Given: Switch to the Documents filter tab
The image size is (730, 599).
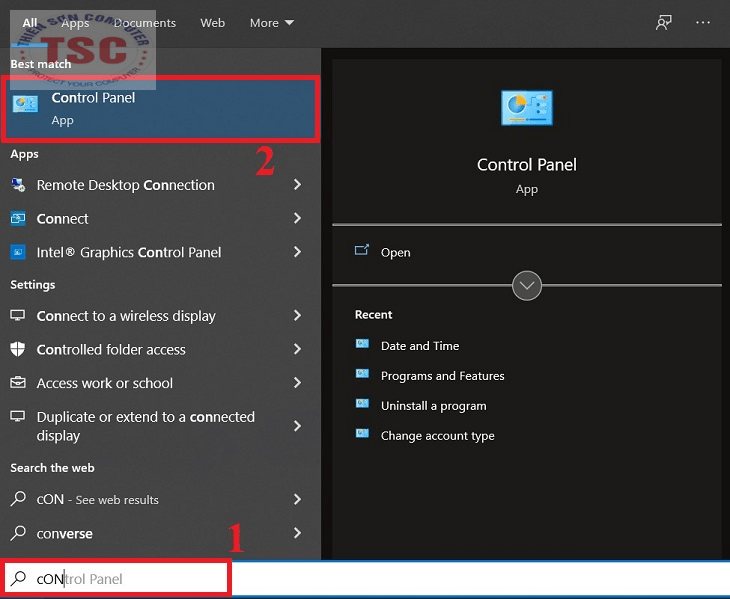Looking at the screenshot, I should click(x=145, y=23).
